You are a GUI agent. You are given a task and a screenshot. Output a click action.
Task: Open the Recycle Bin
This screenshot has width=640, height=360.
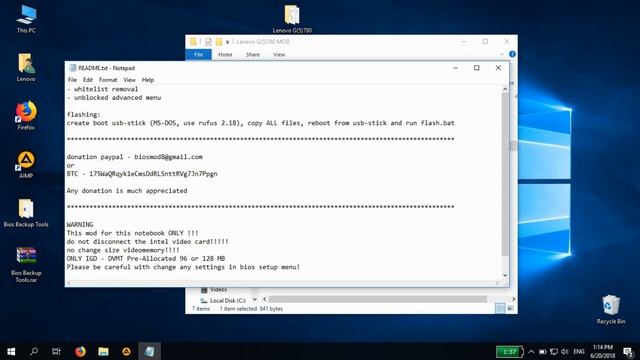611,309
